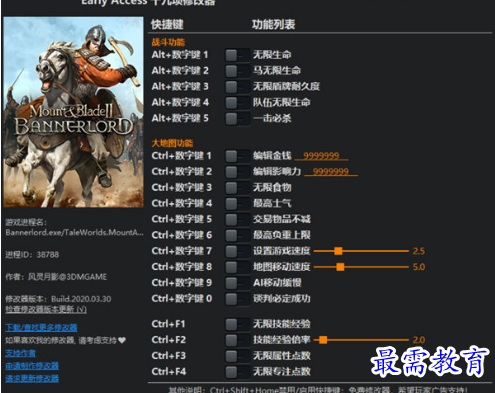The height and width of the screenshot is (393, 495).
Task: Toggle 无限盾牌耐久度 switch
Action: 237,87
